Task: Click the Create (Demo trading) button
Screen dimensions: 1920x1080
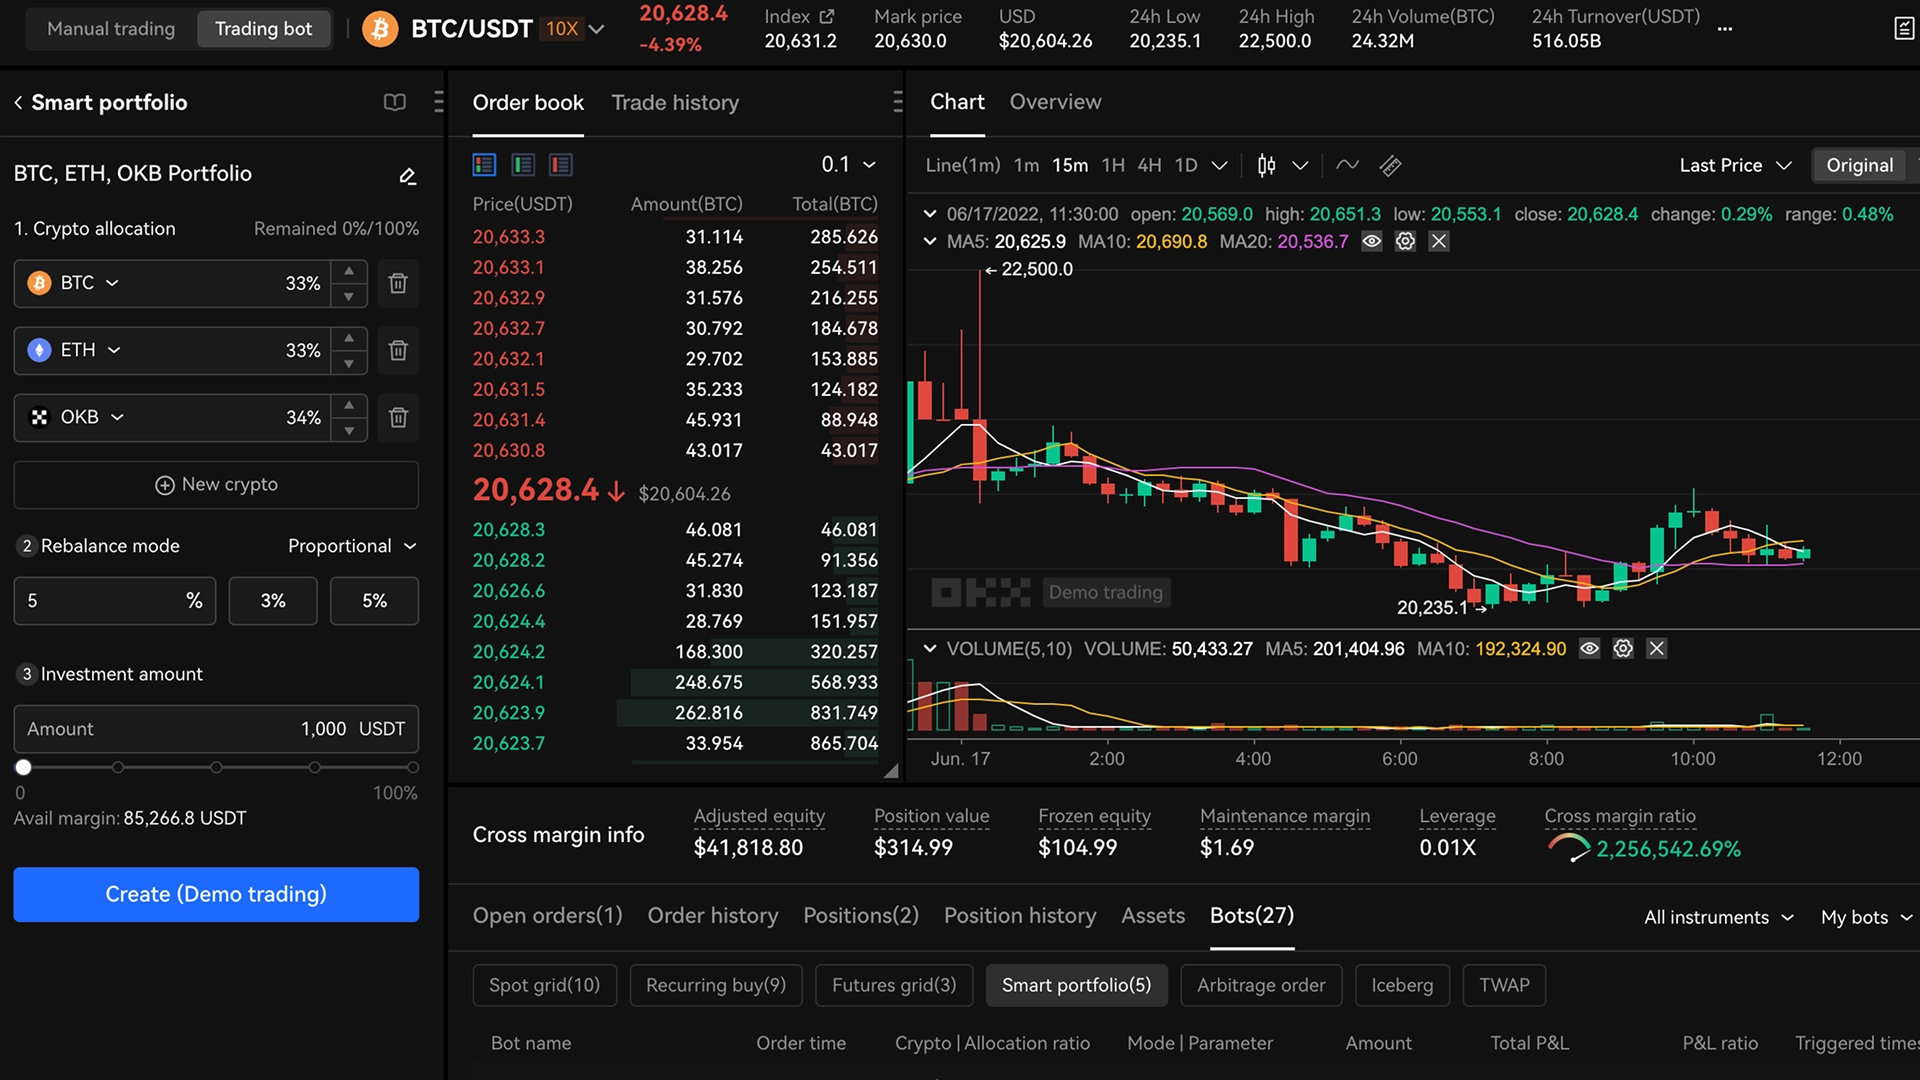Action: coord(215,894)
